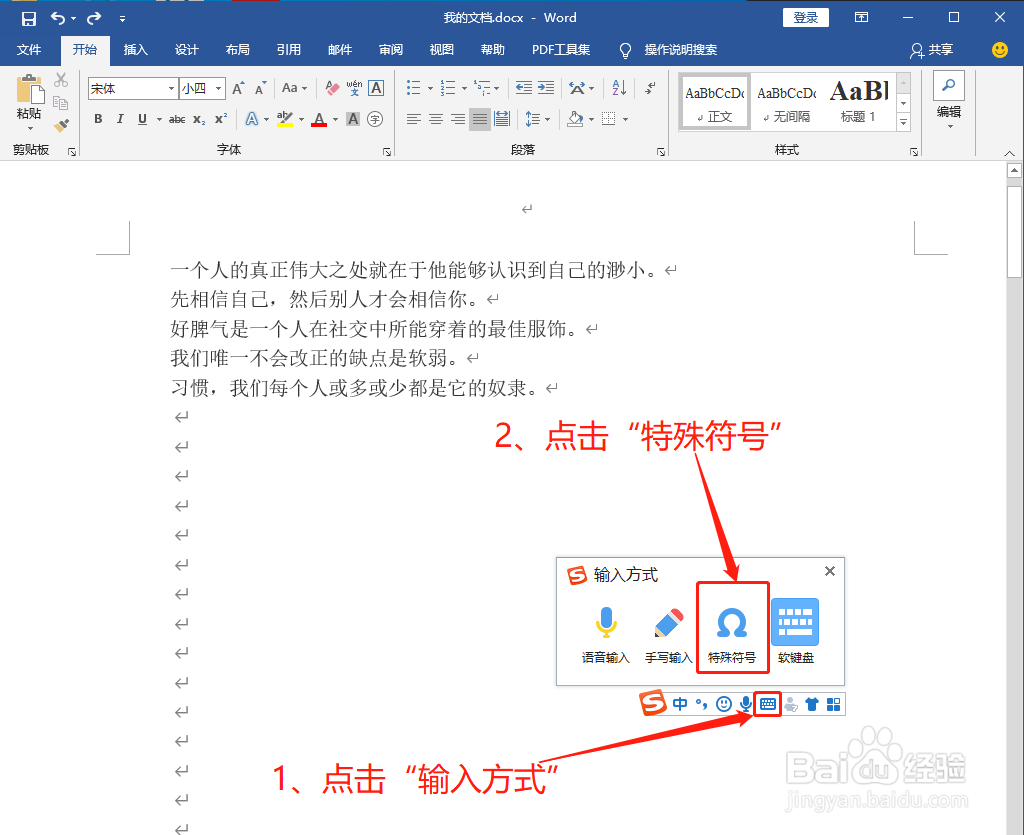Open the Sogou toolbox grid icon
This screenshot has height=835, width=1024.
coord(834,703)
